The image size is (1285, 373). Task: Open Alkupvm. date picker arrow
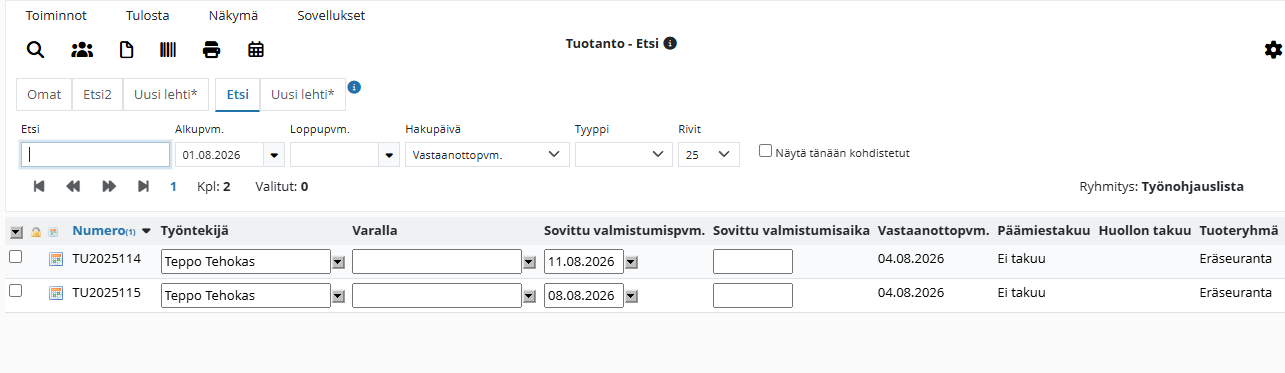(275, 155)
